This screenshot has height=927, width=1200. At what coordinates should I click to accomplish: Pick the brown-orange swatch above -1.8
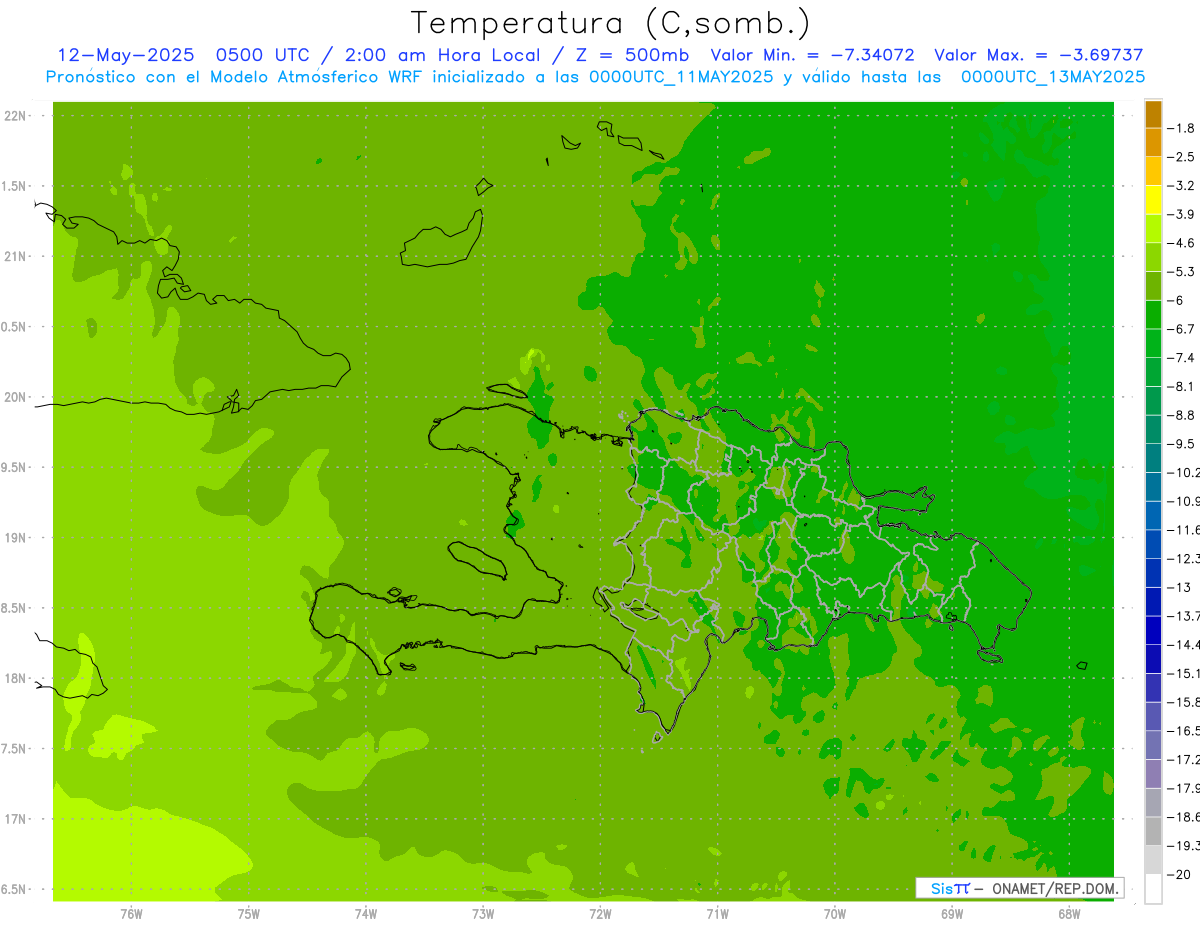[x=1153, y=114]
